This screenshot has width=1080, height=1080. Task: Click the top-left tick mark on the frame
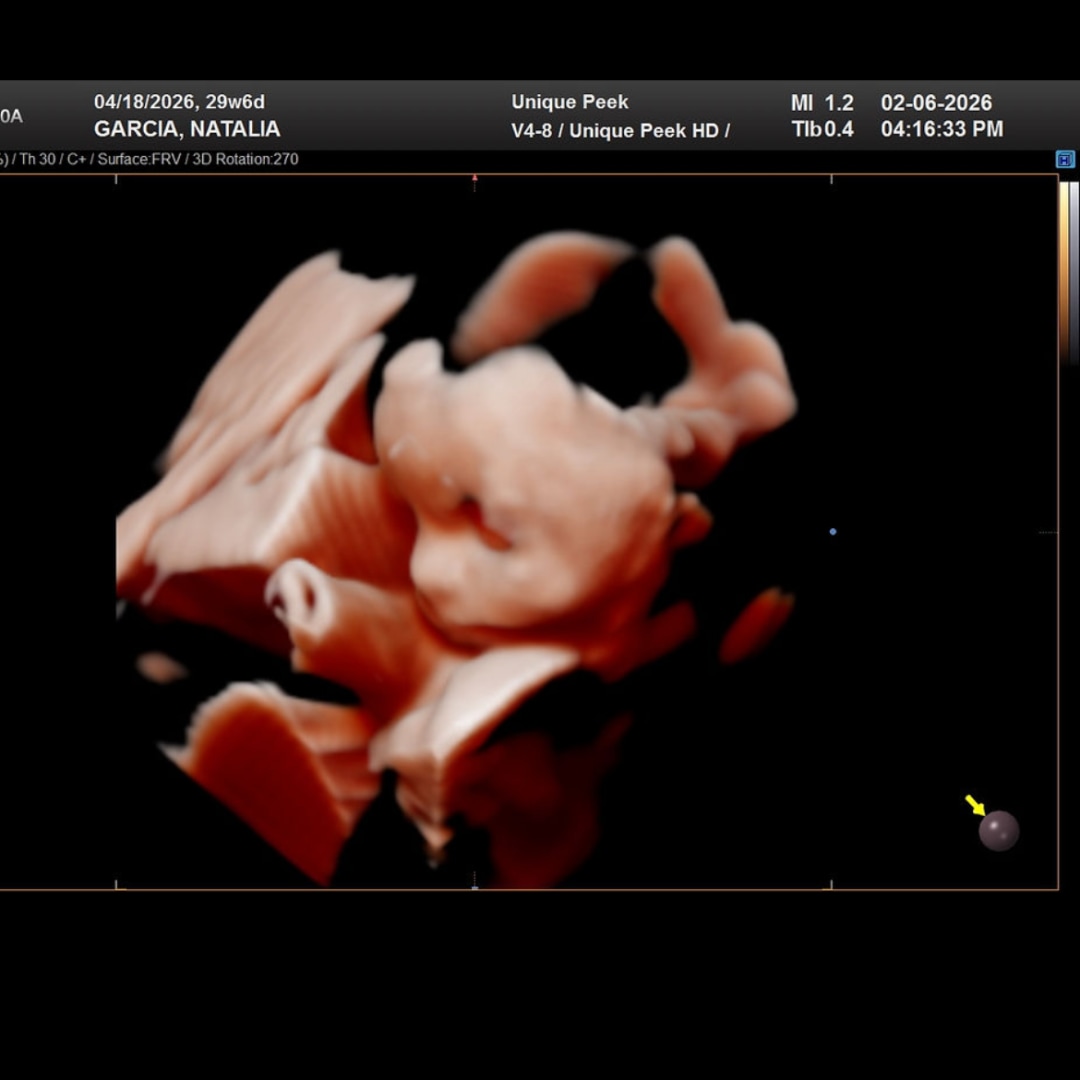pyautogui.click(x=116, y=179)
